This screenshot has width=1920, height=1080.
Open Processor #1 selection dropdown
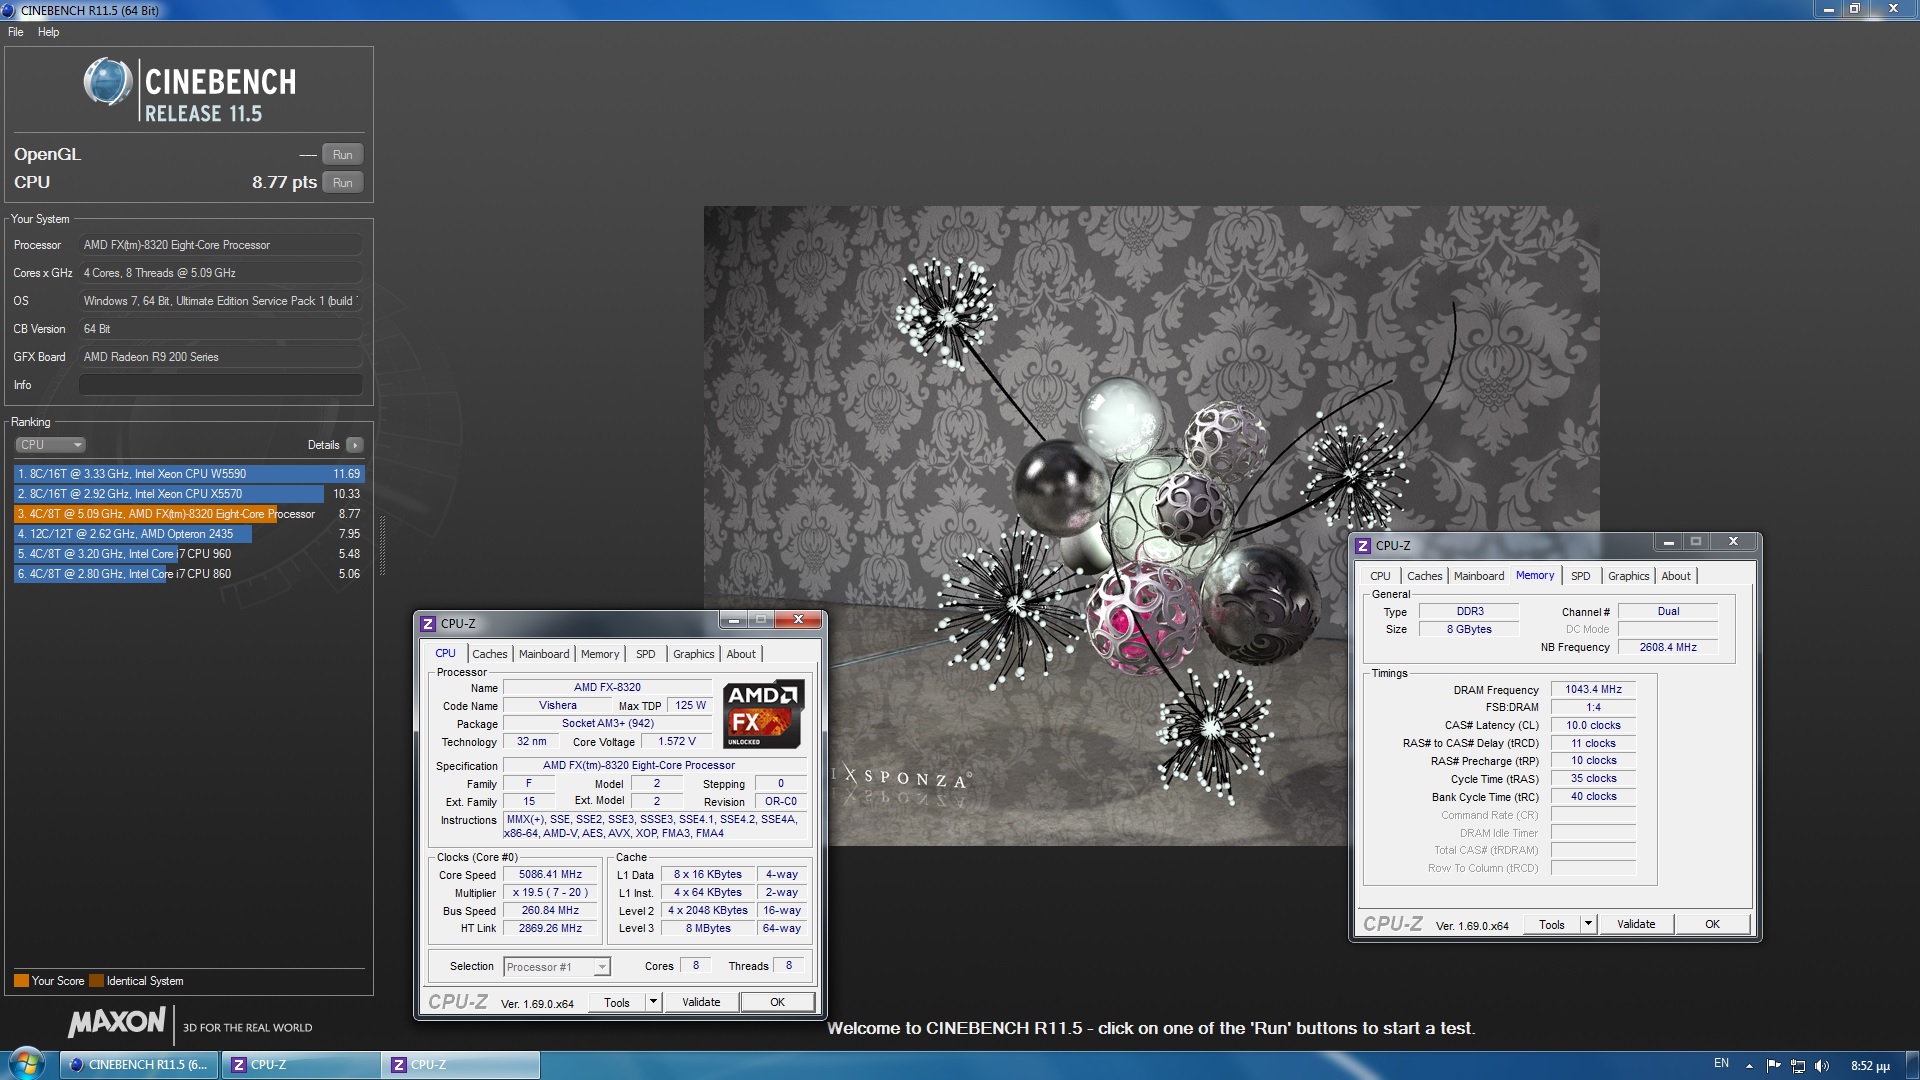click(x=557, y=967)
